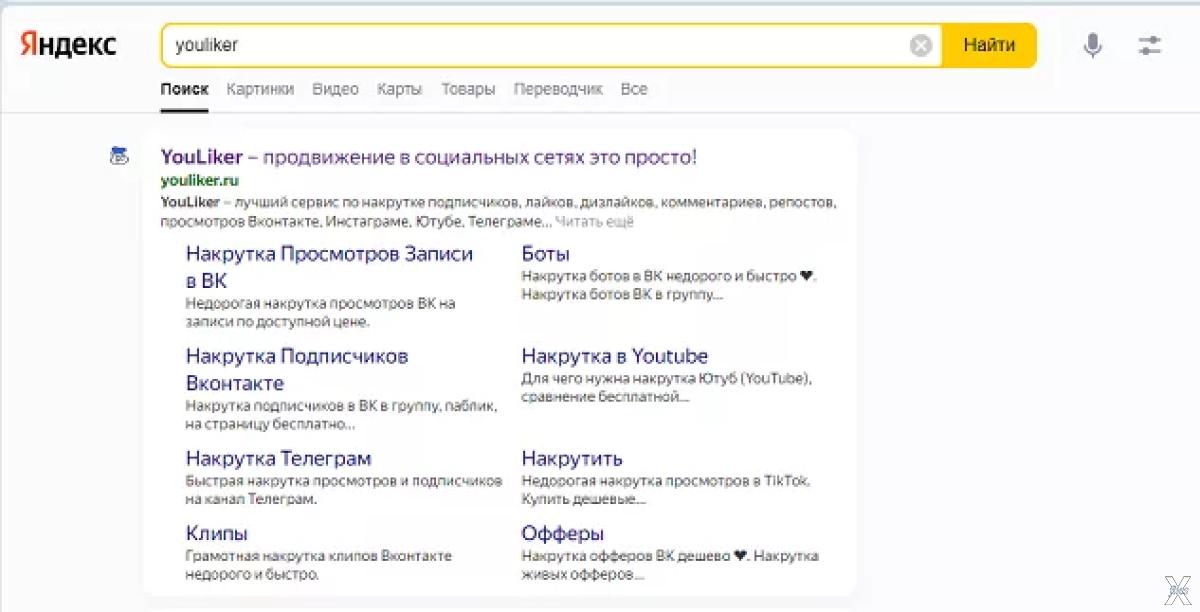
Task: Expand snippet with Читать ещё
Action: (594, 221)
